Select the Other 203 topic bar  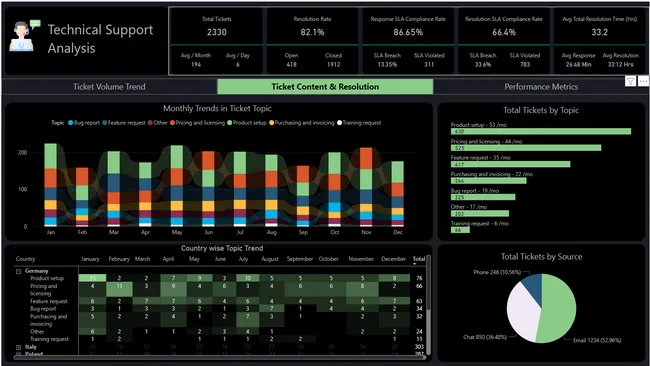pos(480,214)
